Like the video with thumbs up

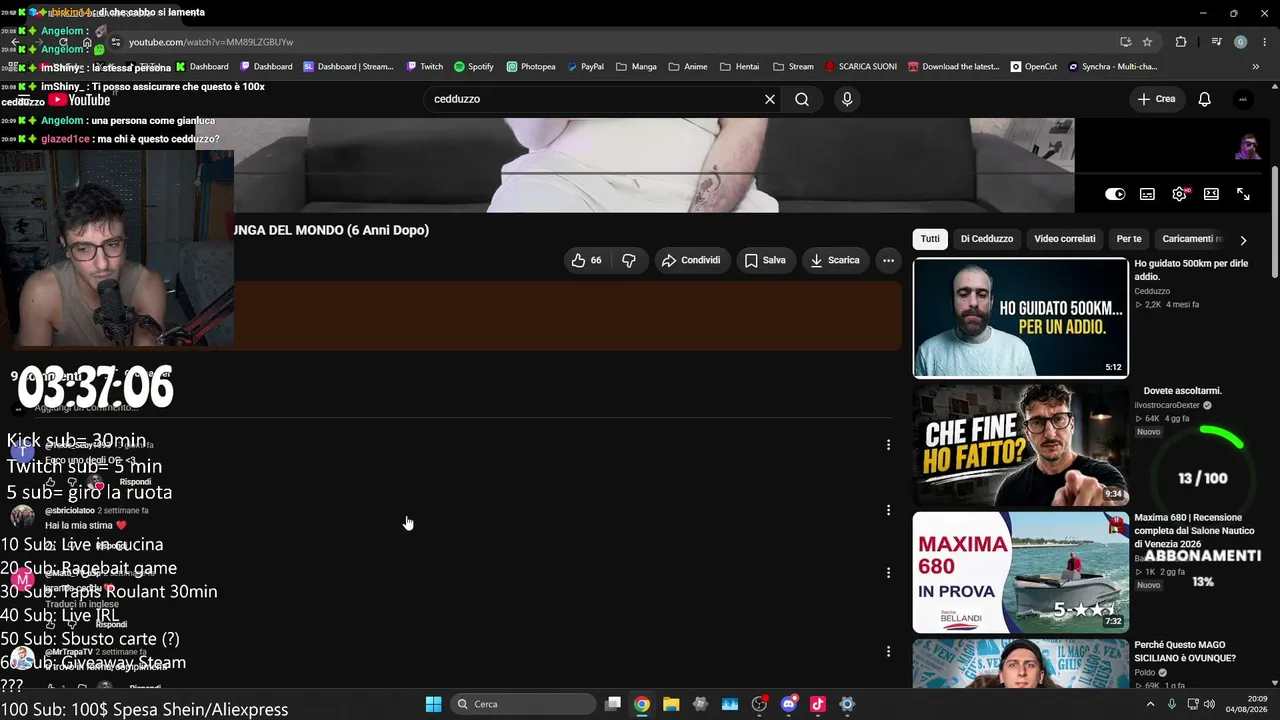pos(586,260)
